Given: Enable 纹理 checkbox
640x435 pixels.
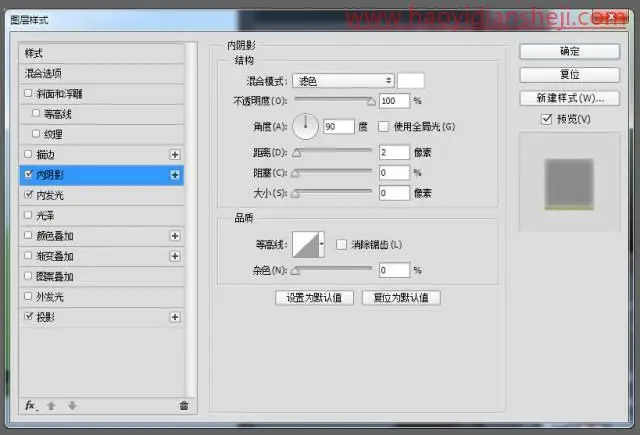Looking at the screenshot, I should coord(36,133).
